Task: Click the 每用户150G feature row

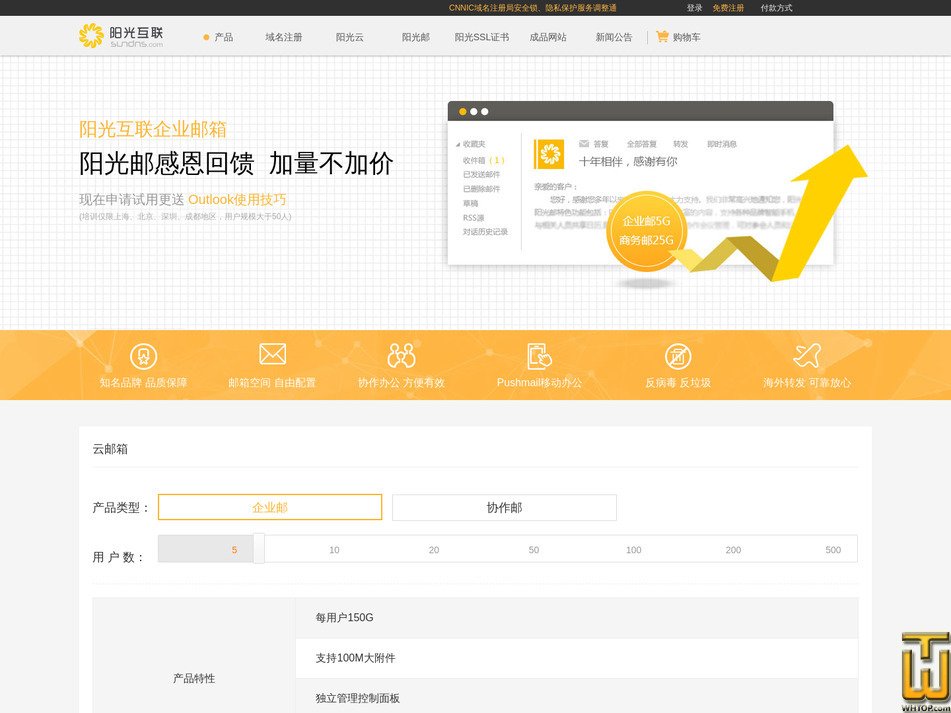Action: coord(577,618)
